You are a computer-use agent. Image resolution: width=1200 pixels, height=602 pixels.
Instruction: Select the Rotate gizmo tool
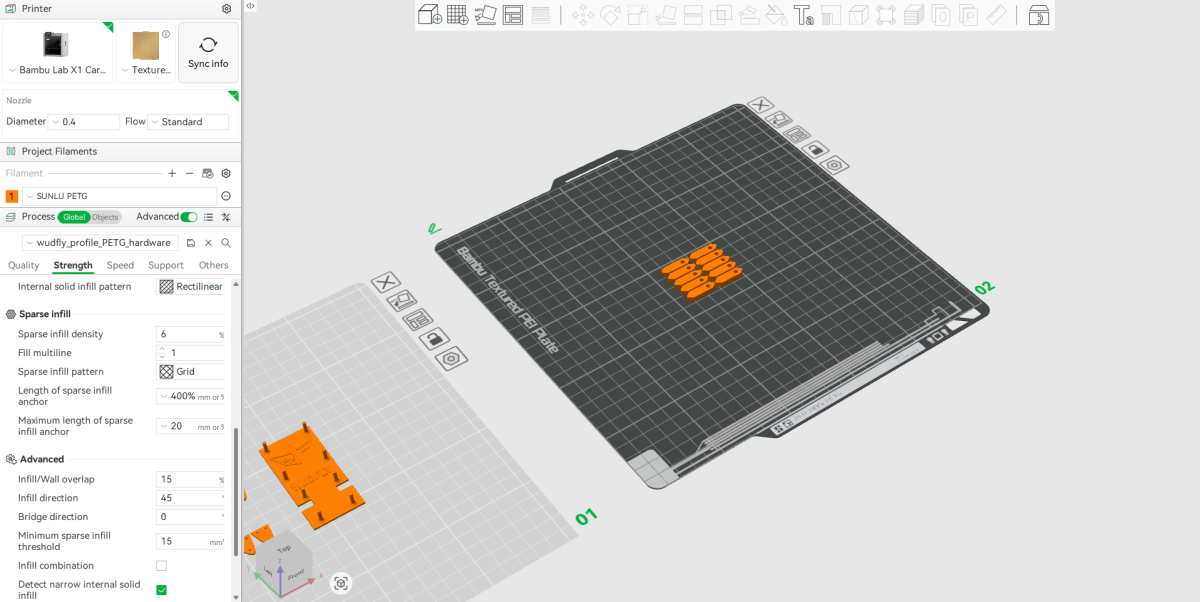[x=610, y=15]
